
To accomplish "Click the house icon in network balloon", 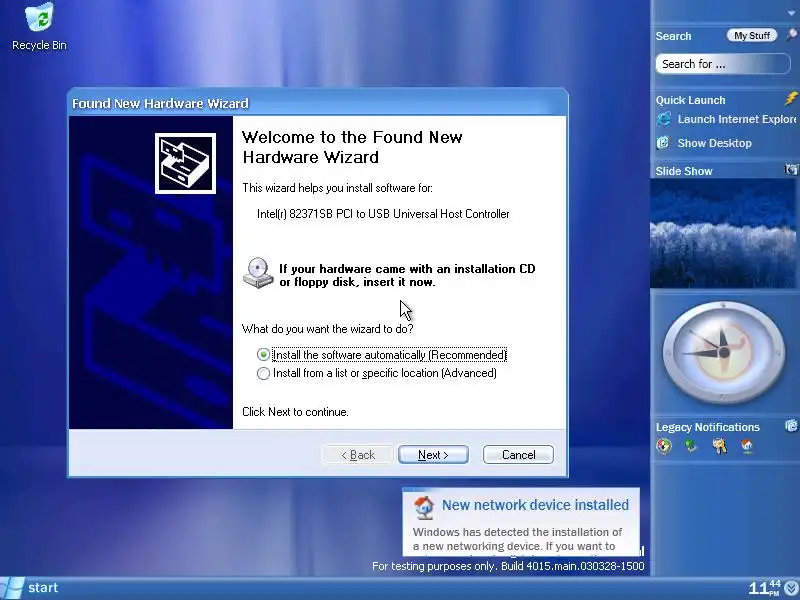I will [423, 507].
